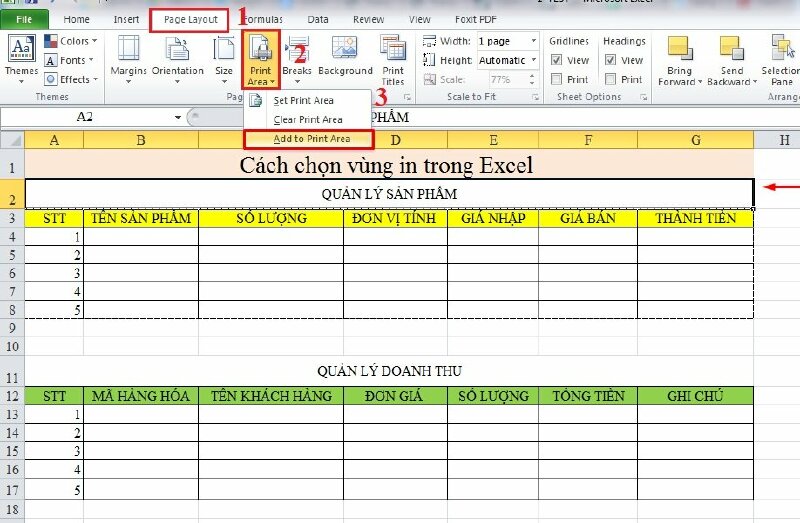Open the File tab
800x523 pixels.
tap(24, 19)
